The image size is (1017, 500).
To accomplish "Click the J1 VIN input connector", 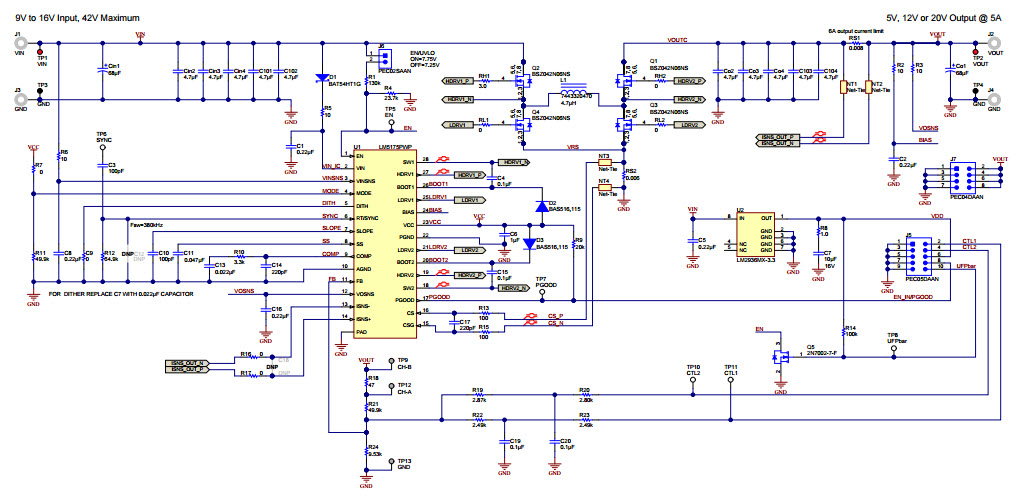I will coord(18,46).
